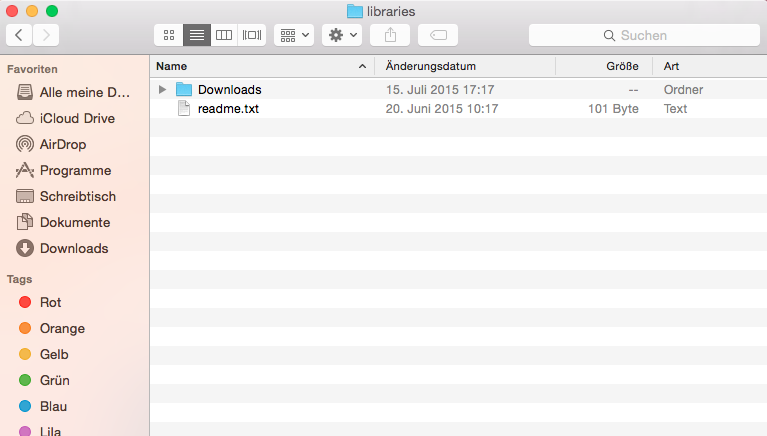Click the edit tags button

pos(438,35)
